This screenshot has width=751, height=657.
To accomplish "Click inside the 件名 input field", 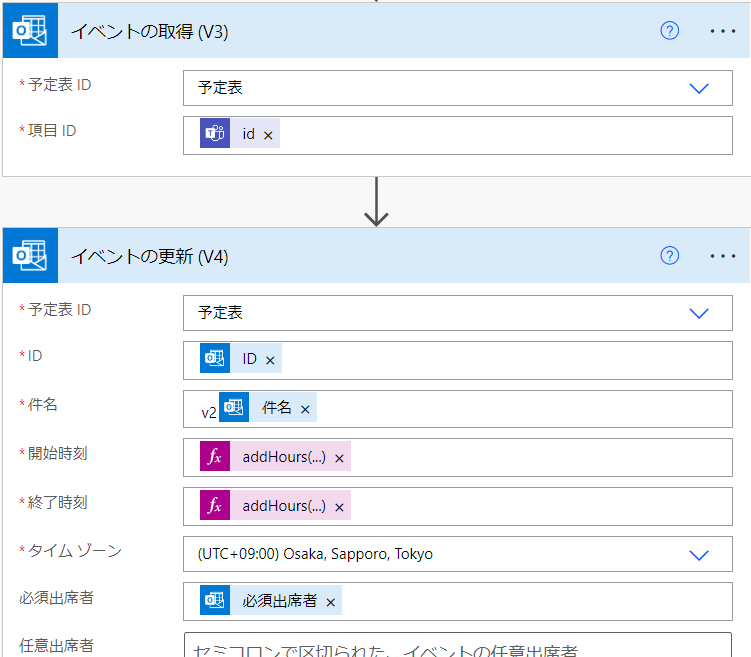I will click(458, 409).
